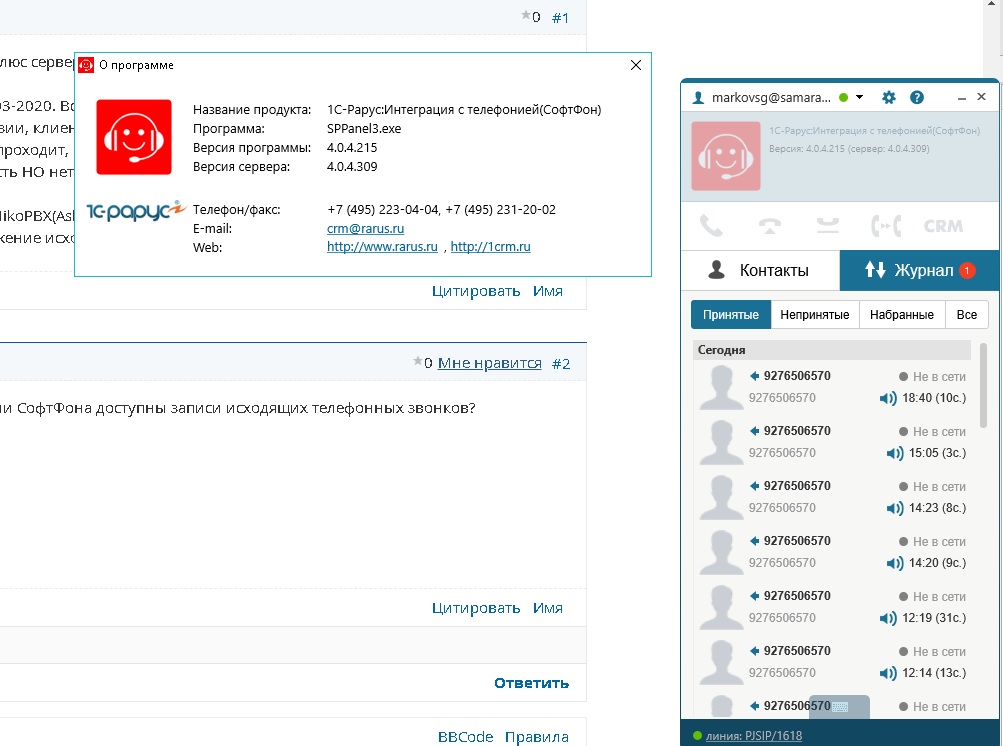
Task: Open http://1crm.ru link
Action: [x=491, y=246]
